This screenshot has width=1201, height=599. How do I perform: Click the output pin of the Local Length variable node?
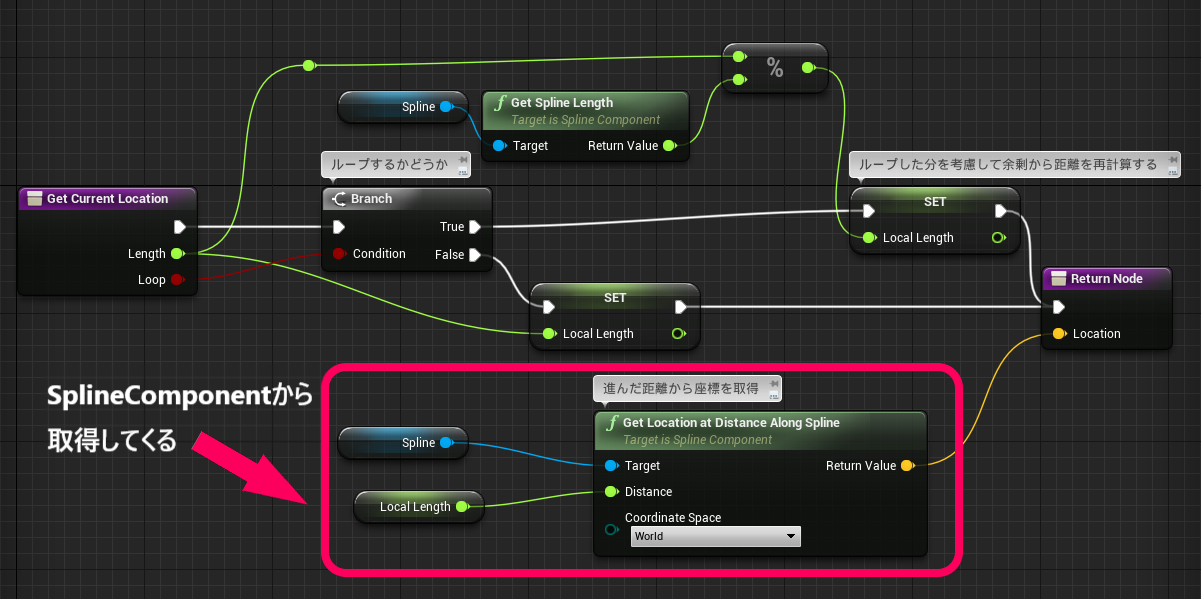[462, 507]
